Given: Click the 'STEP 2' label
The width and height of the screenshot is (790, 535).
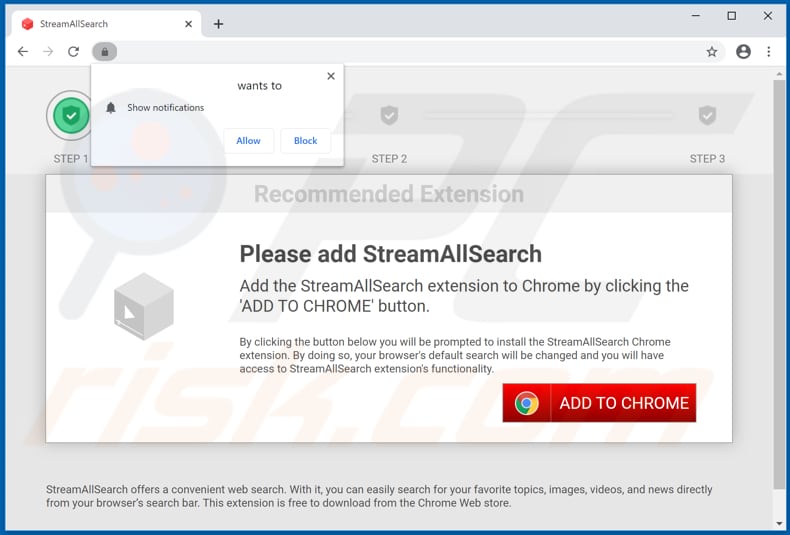Looking at the screenshot, I should (x=389, y=159).
